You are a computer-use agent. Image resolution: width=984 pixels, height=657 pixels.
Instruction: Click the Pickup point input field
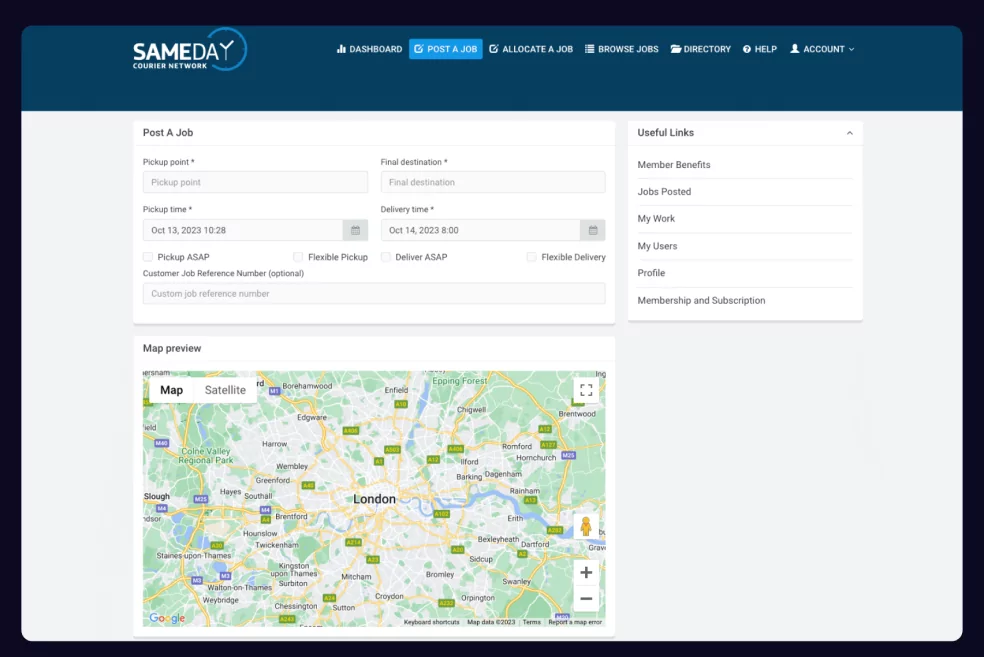pos(255,182)
